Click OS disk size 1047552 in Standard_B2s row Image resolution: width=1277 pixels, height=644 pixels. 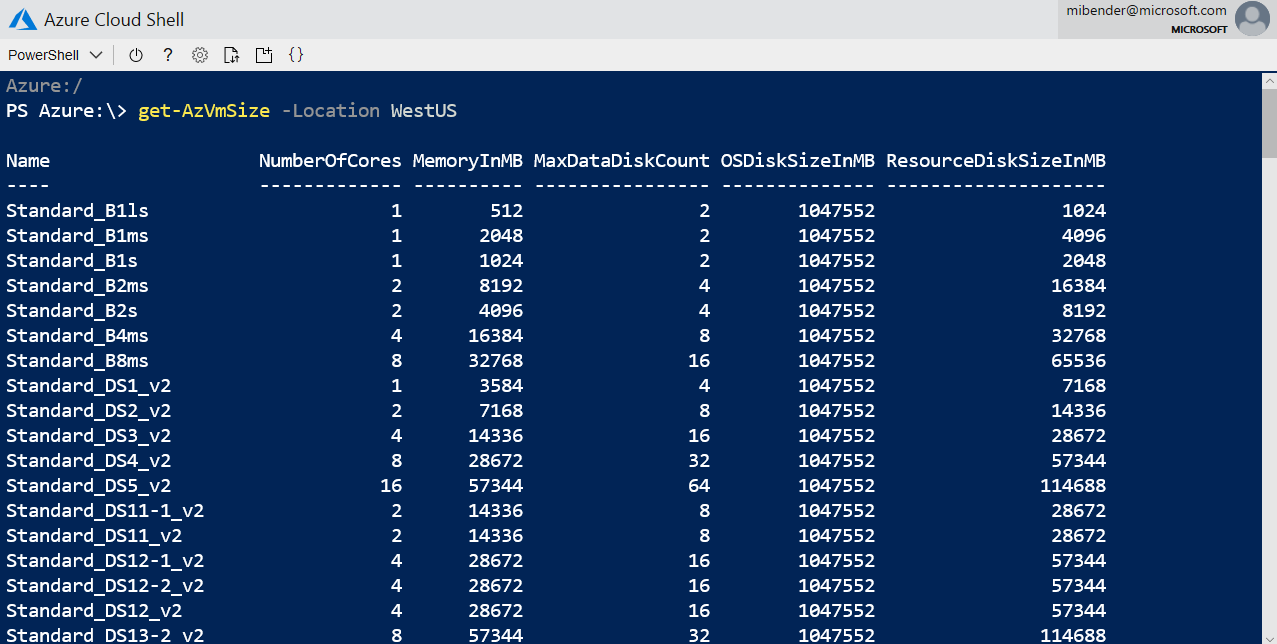click(x=837, y=311)
